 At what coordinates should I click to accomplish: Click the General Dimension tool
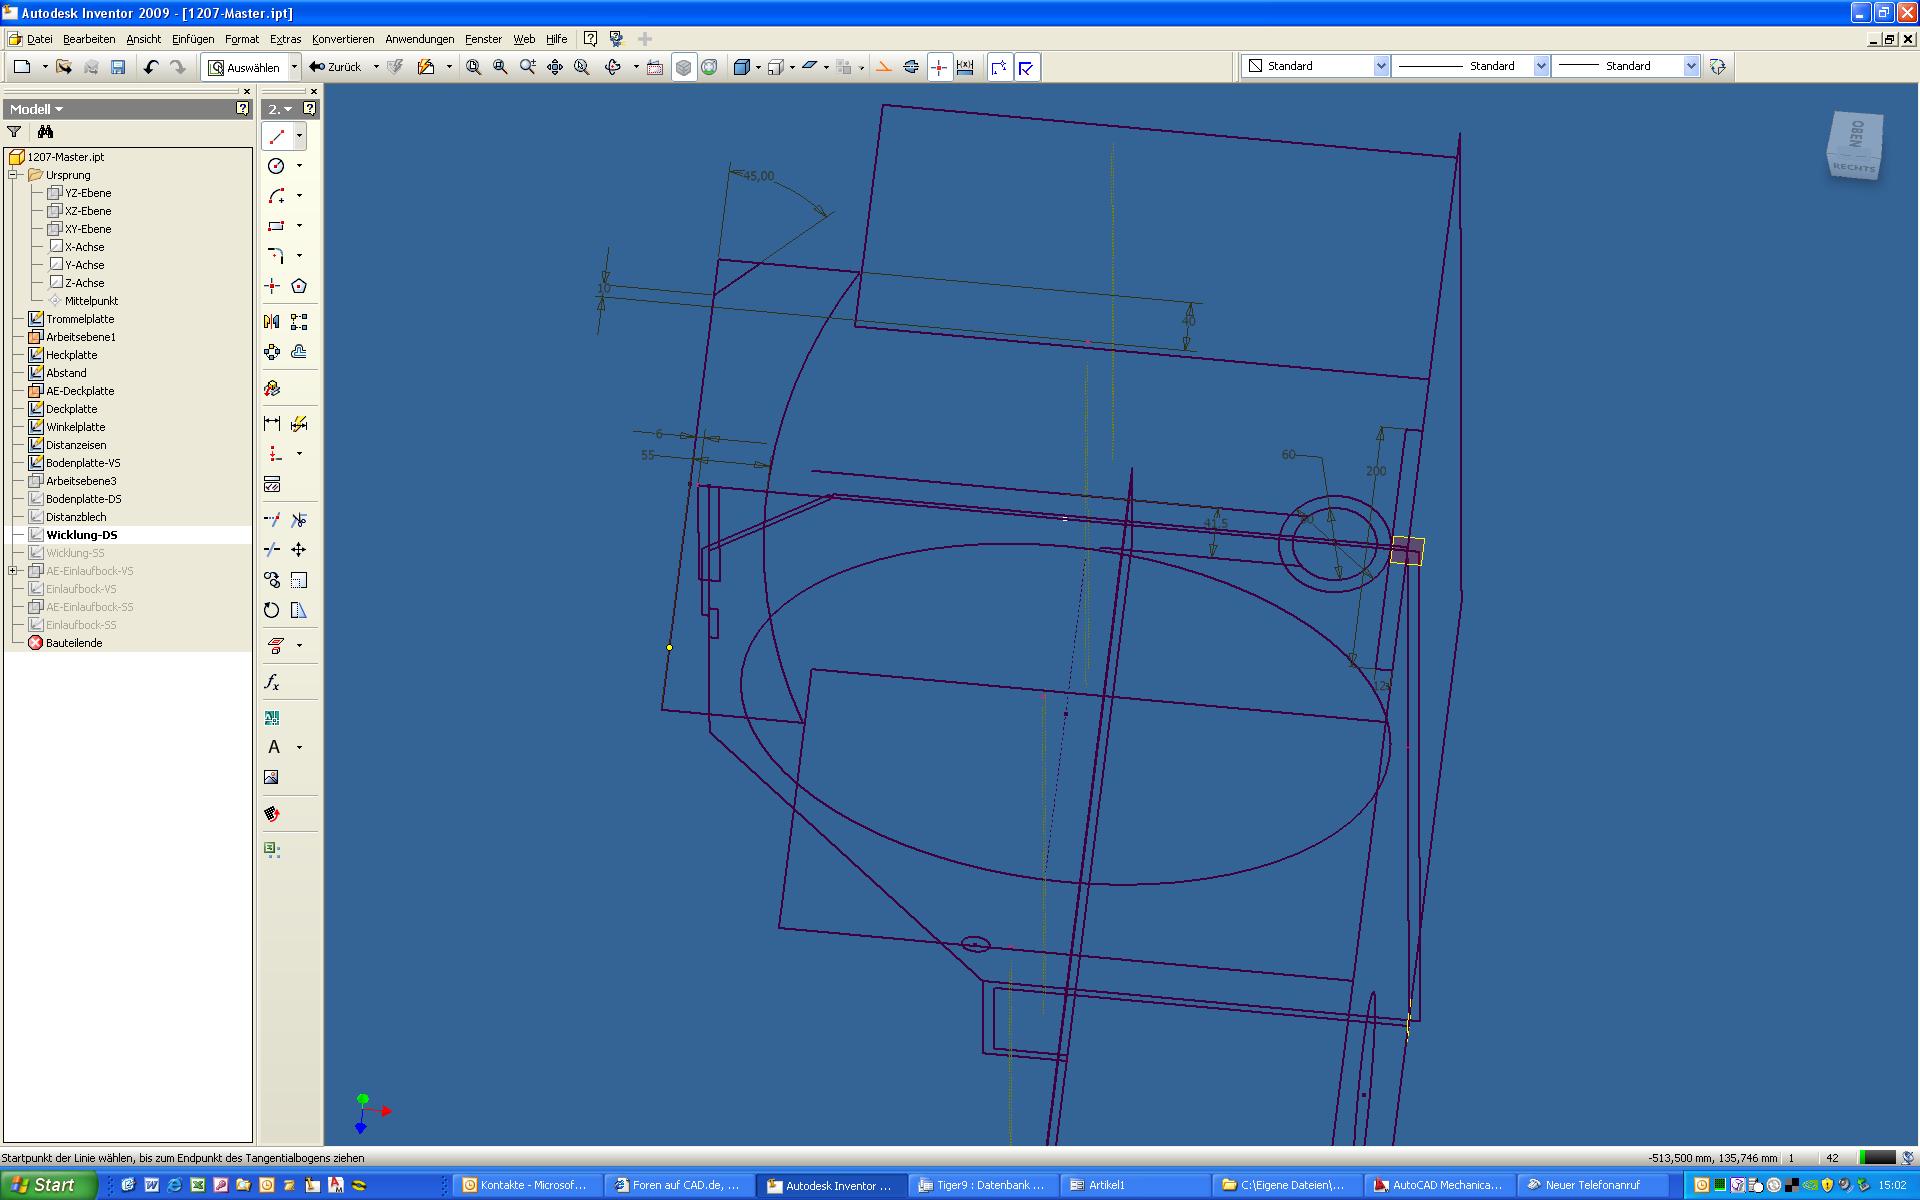[272, 424]
